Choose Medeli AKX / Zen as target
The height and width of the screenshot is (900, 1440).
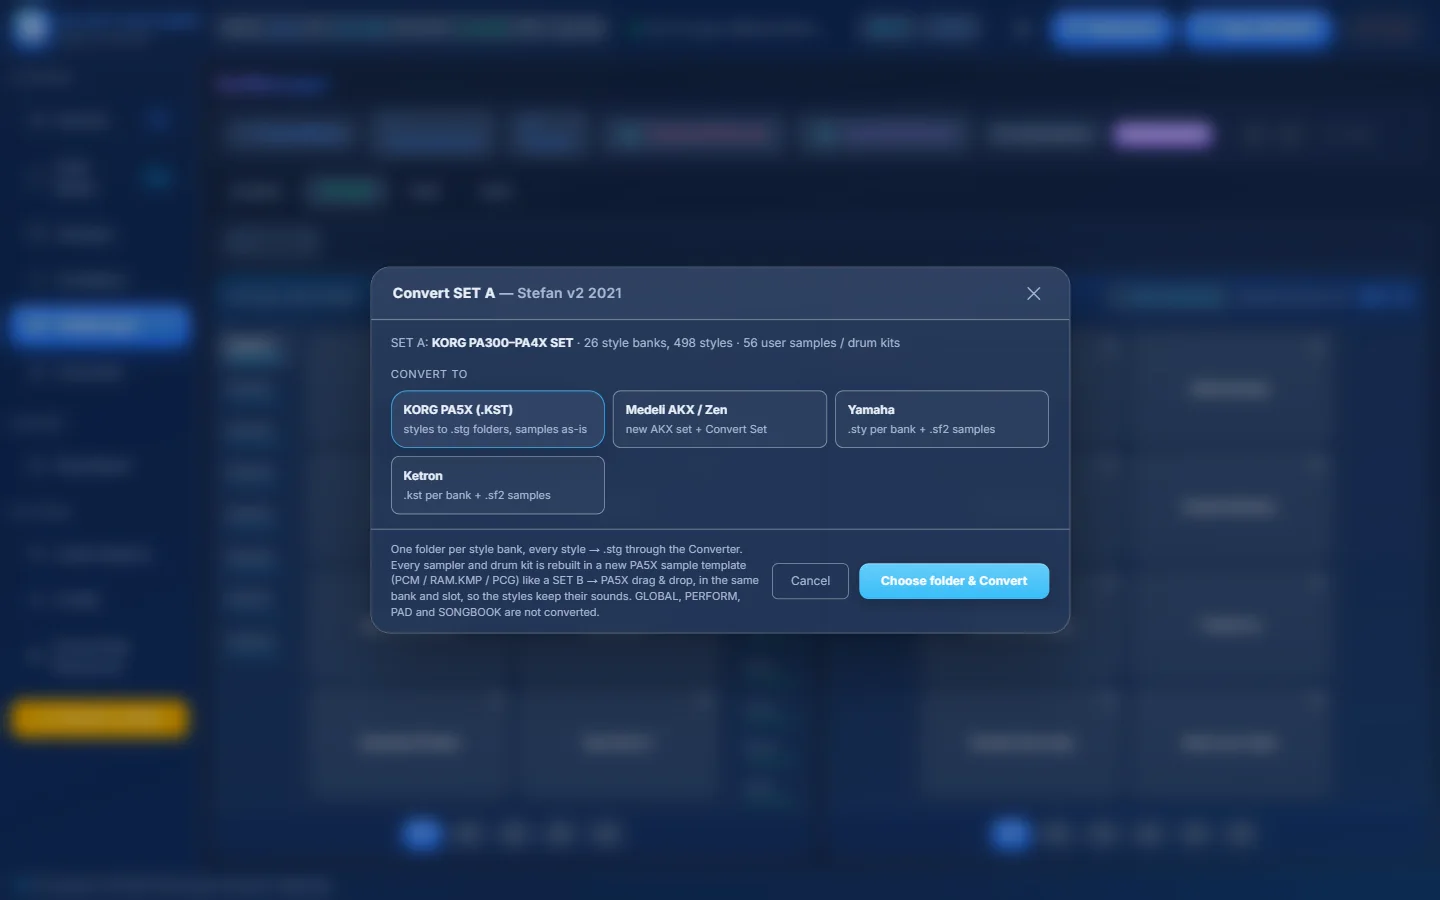[720, 419]
